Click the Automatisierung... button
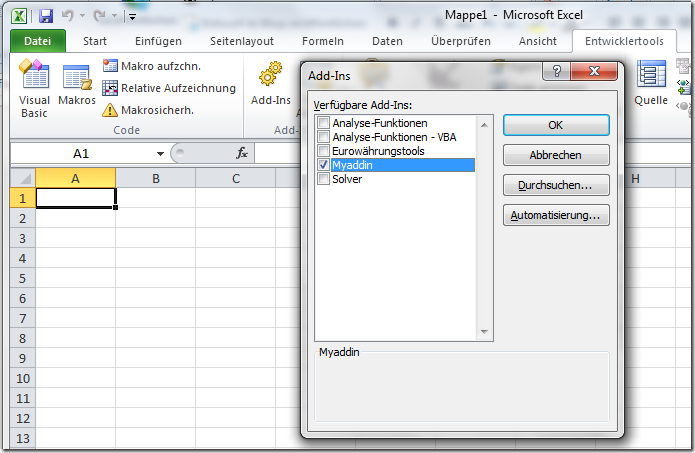 [x=556, y=215]
